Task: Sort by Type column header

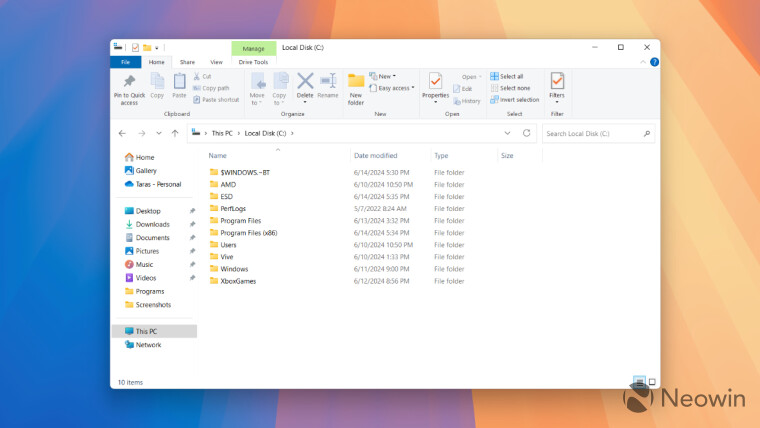Action: click(441, 156)
